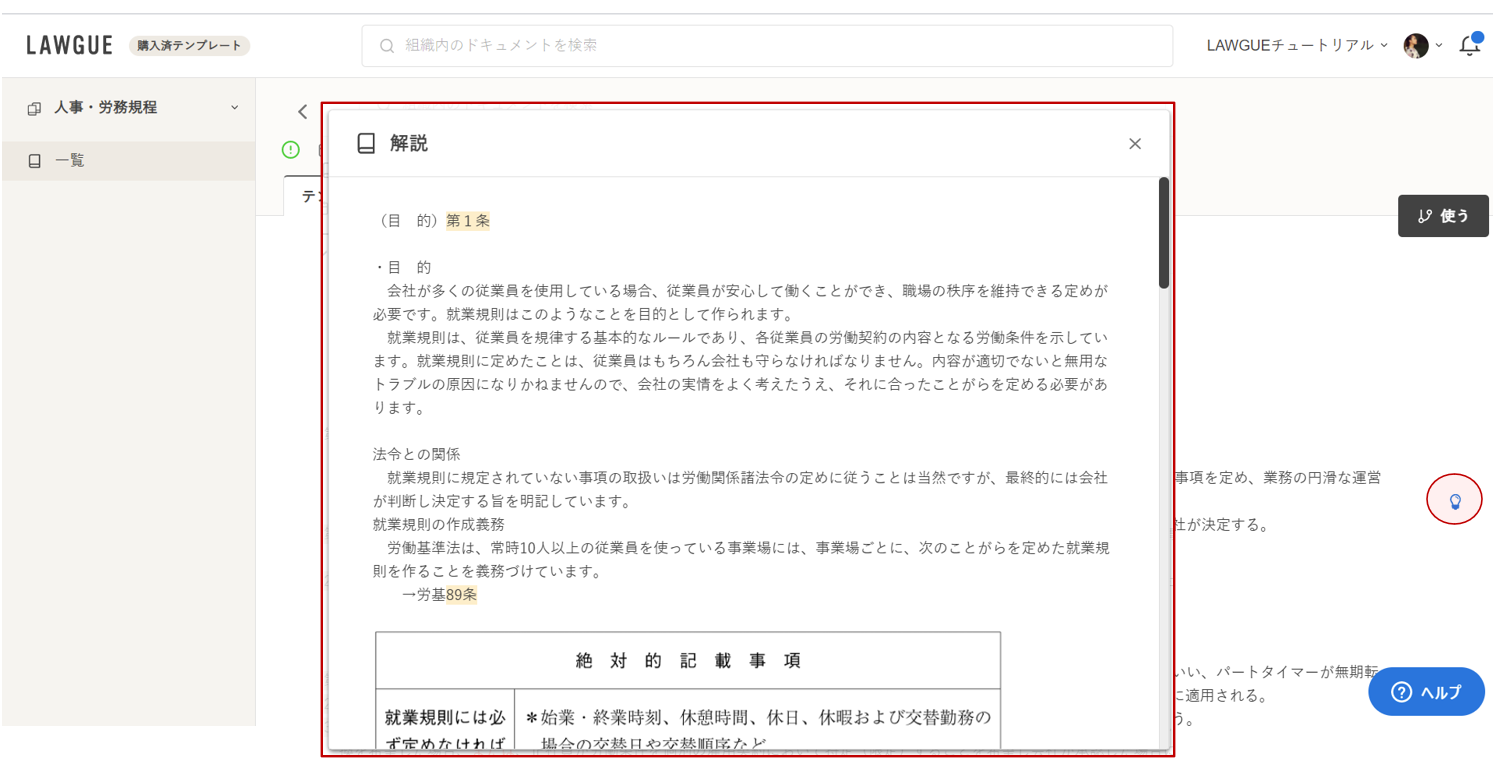This screenshot has height=776, width=1502.
Task: Go back using the left arrow
Action: 302,112
